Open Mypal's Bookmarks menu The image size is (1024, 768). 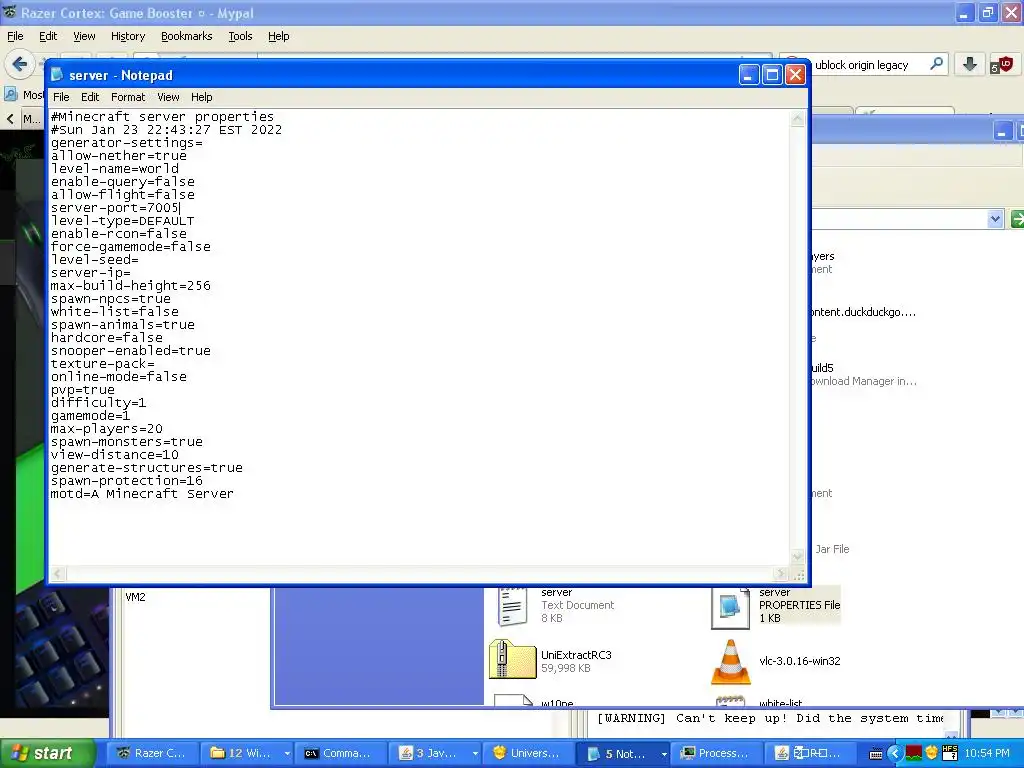click(x=186, y=36)
